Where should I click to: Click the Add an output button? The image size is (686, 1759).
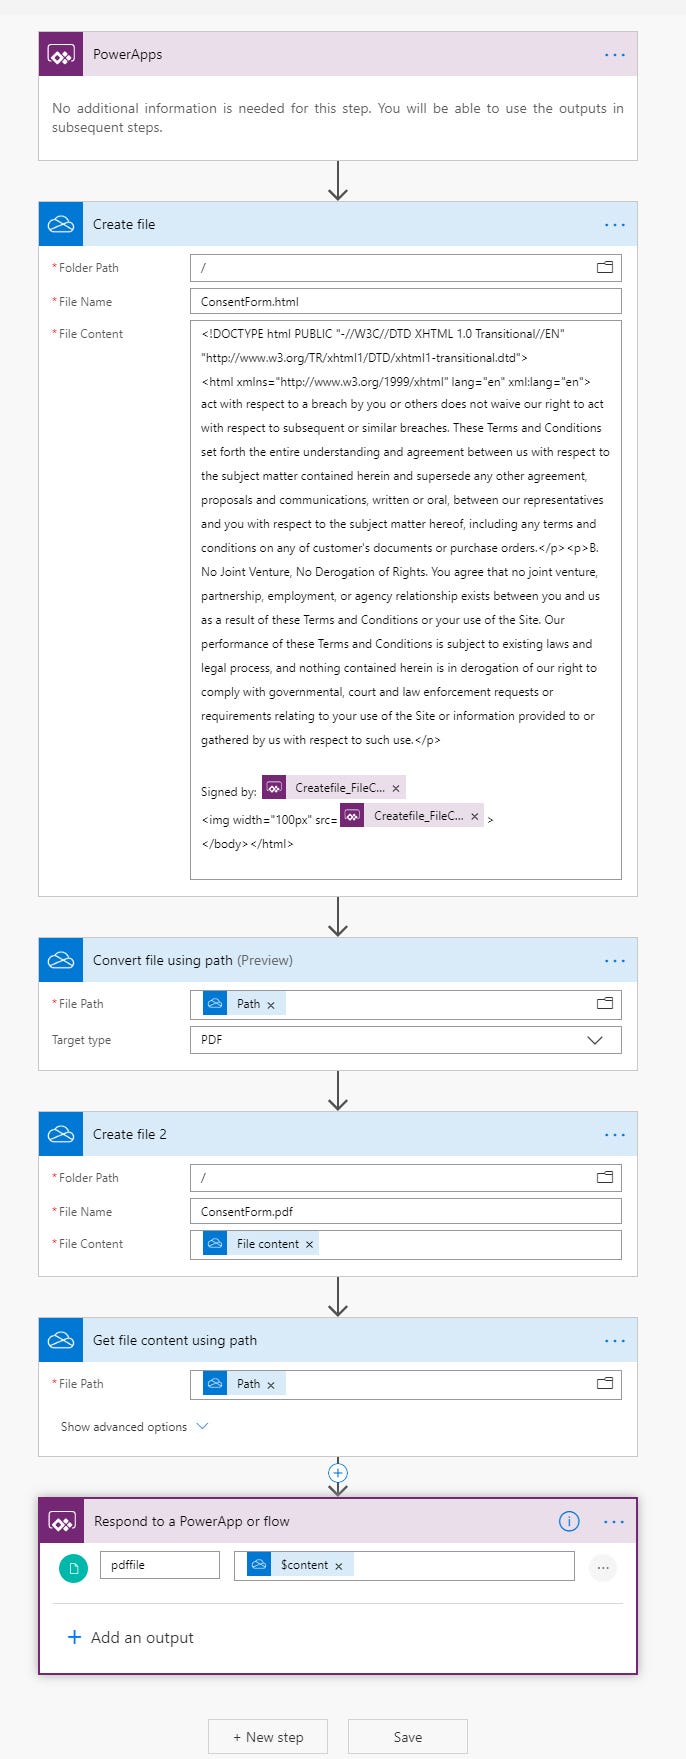click(x=130, y=1637)
